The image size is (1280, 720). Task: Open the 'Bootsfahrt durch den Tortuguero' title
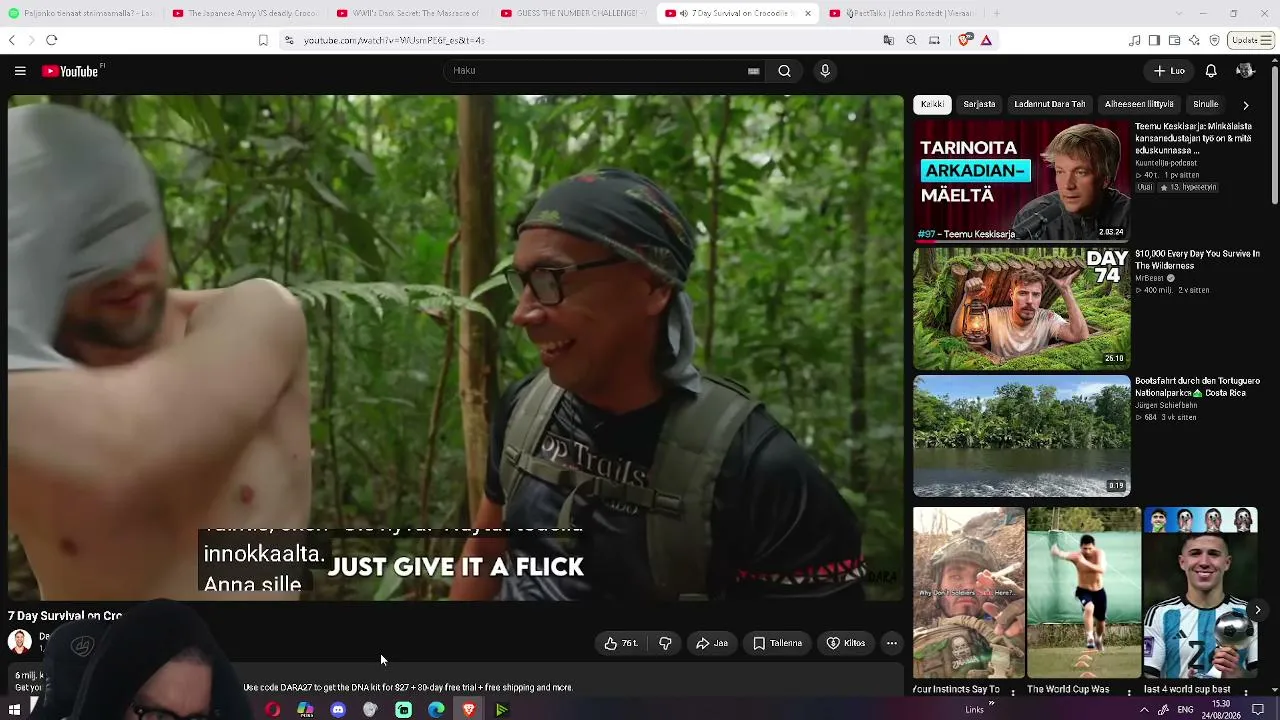1197,387
